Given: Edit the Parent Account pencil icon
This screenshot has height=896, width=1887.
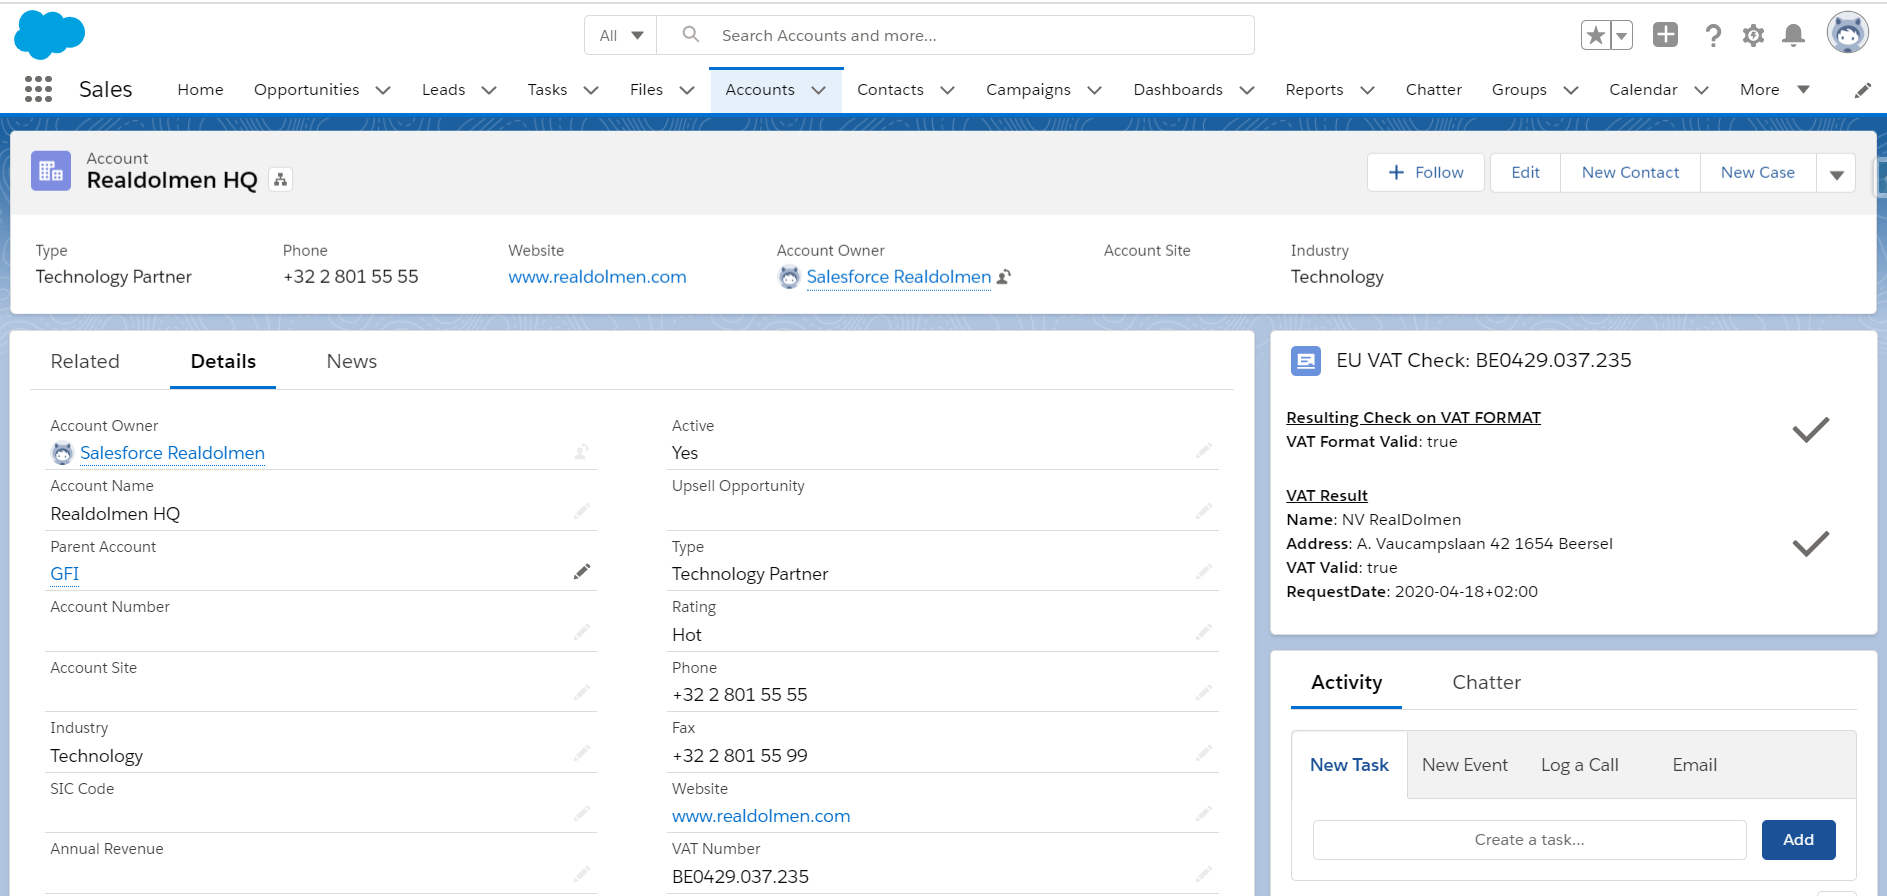Looking at the screenshot, I should (x=582, y=572).
